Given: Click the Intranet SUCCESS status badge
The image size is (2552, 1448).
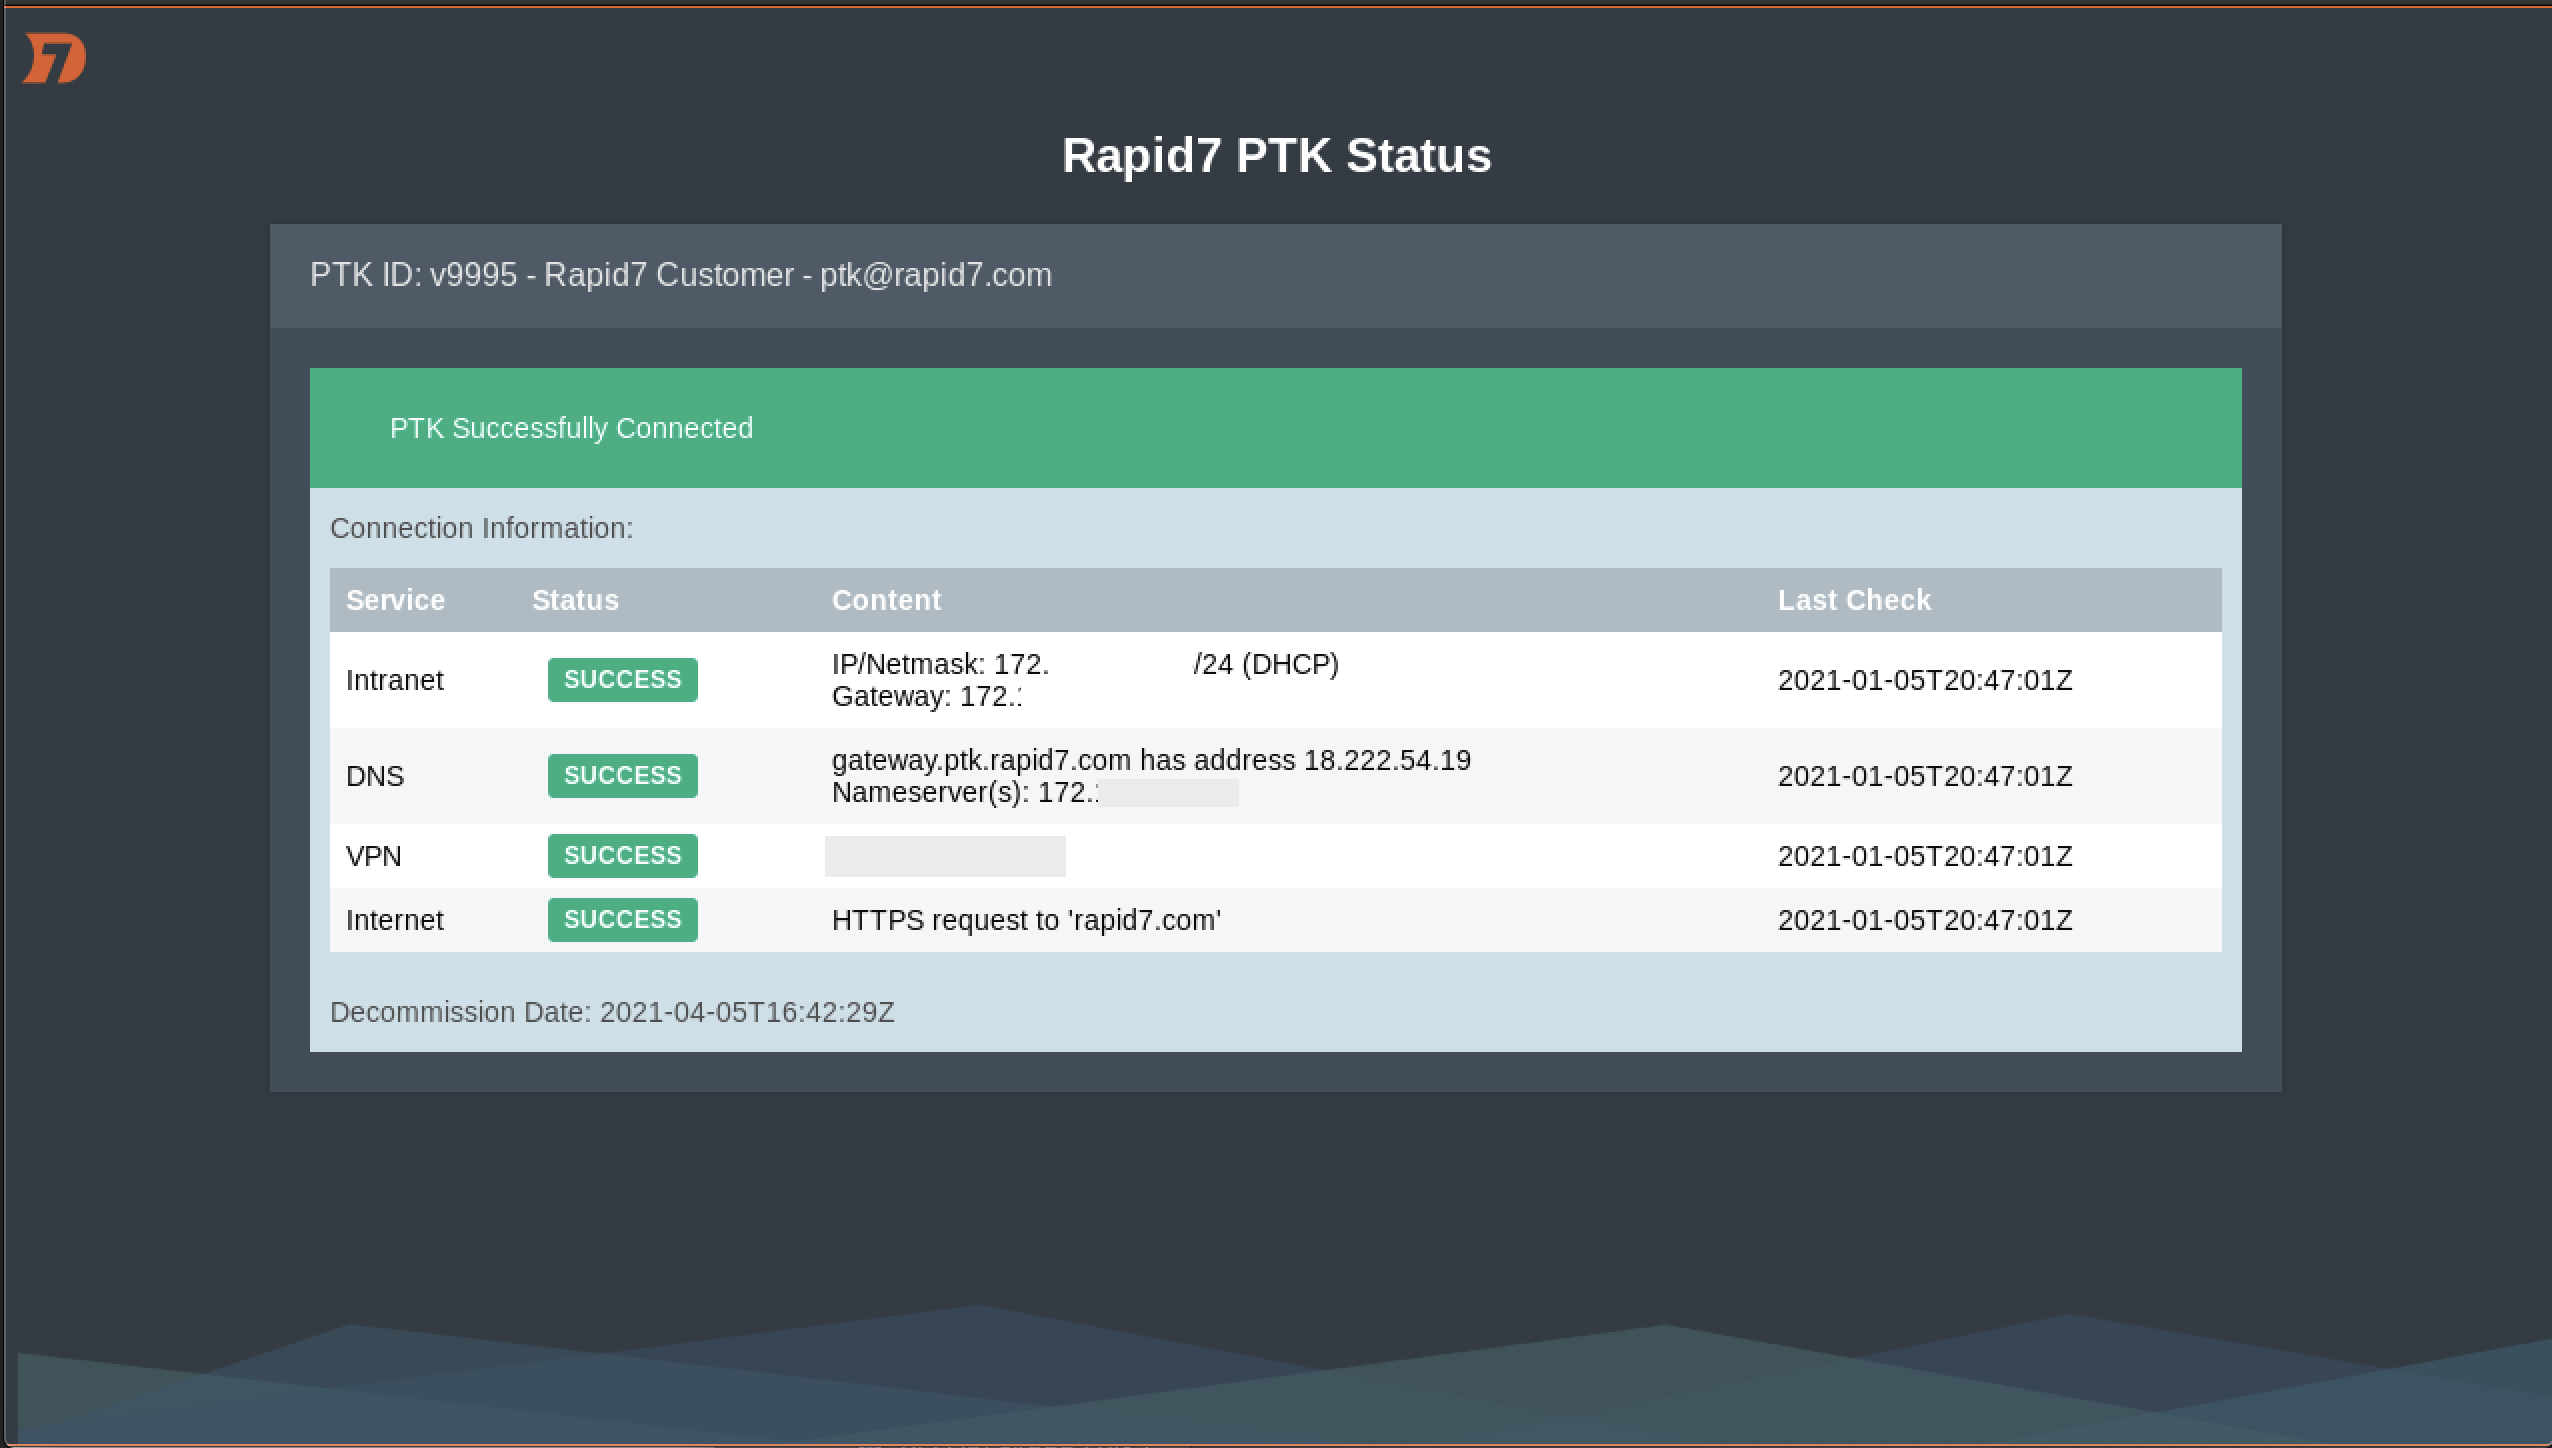Looking at the screenshot, I should [x=622, y=680].
